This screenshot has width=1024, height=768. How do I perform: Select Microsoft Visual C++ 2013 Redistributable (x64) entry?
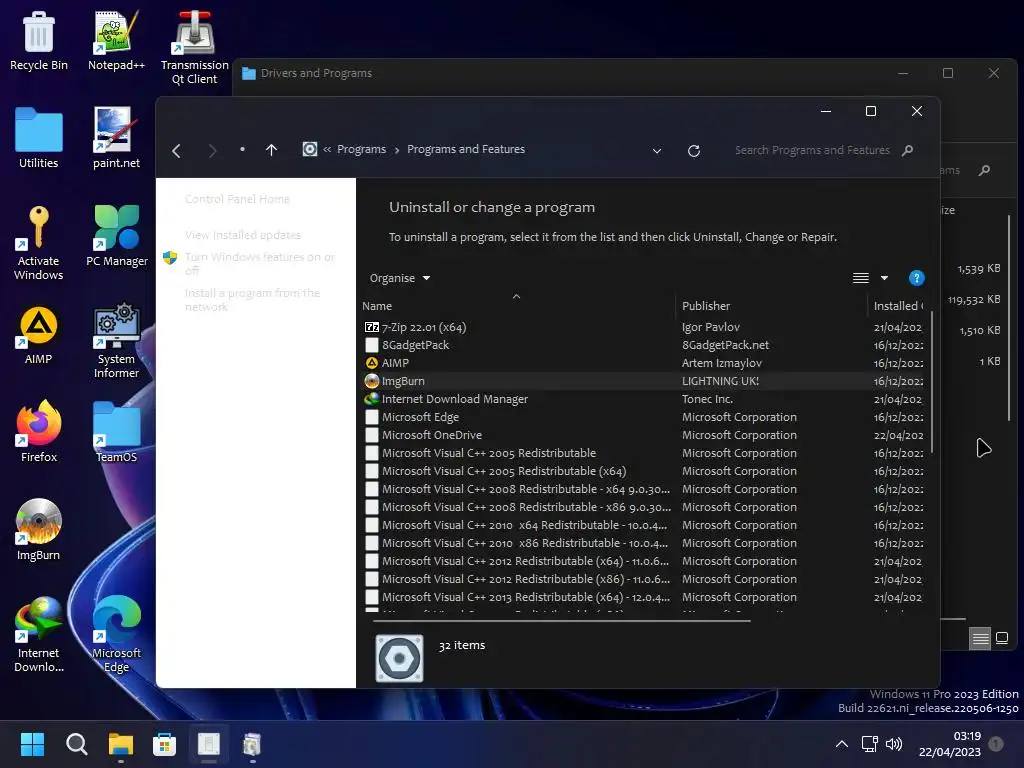coord(643,597)
